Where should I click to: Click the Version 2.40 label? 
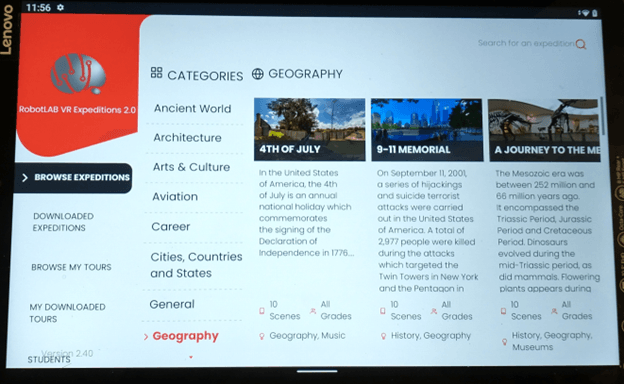67,353
